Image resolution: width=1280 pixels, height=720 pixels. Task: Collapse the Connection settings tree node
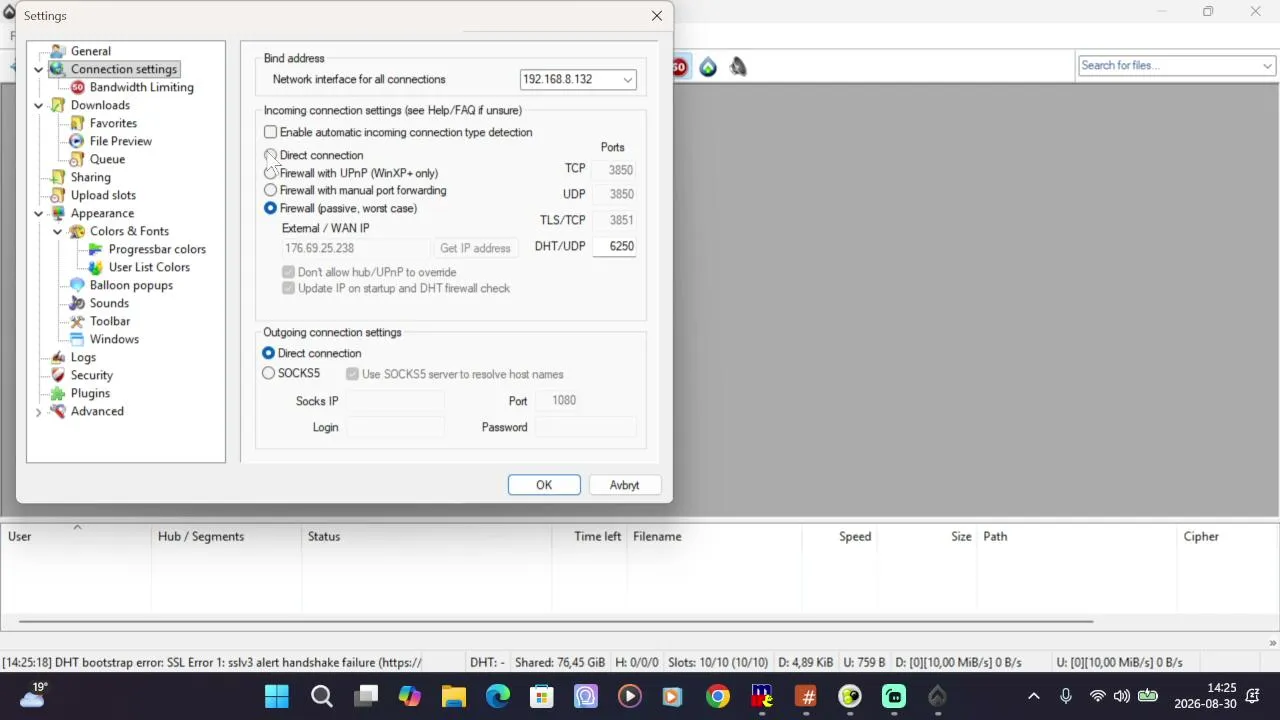(39, 70)
